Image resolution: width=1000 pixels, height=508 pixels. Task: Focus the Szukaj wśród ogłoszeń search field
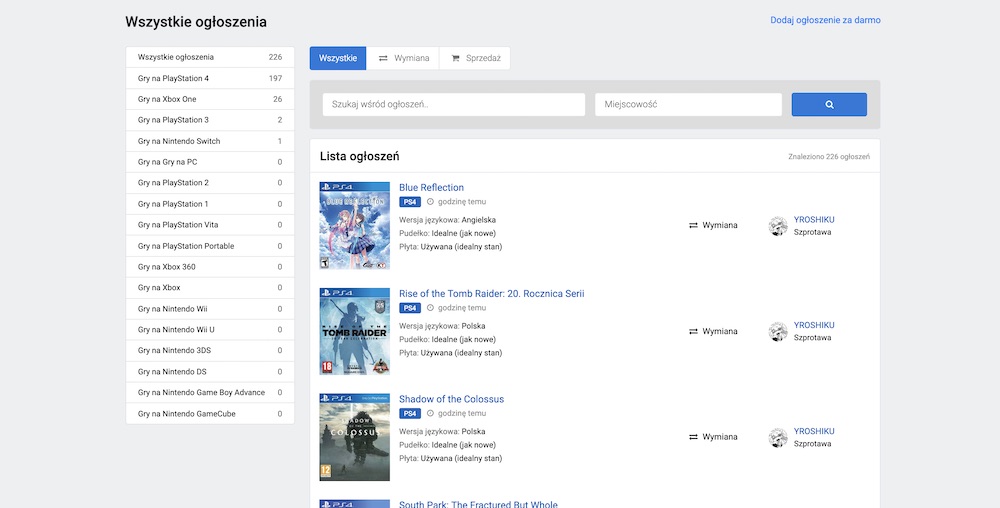pyautogui.click(x=453, y=105)
